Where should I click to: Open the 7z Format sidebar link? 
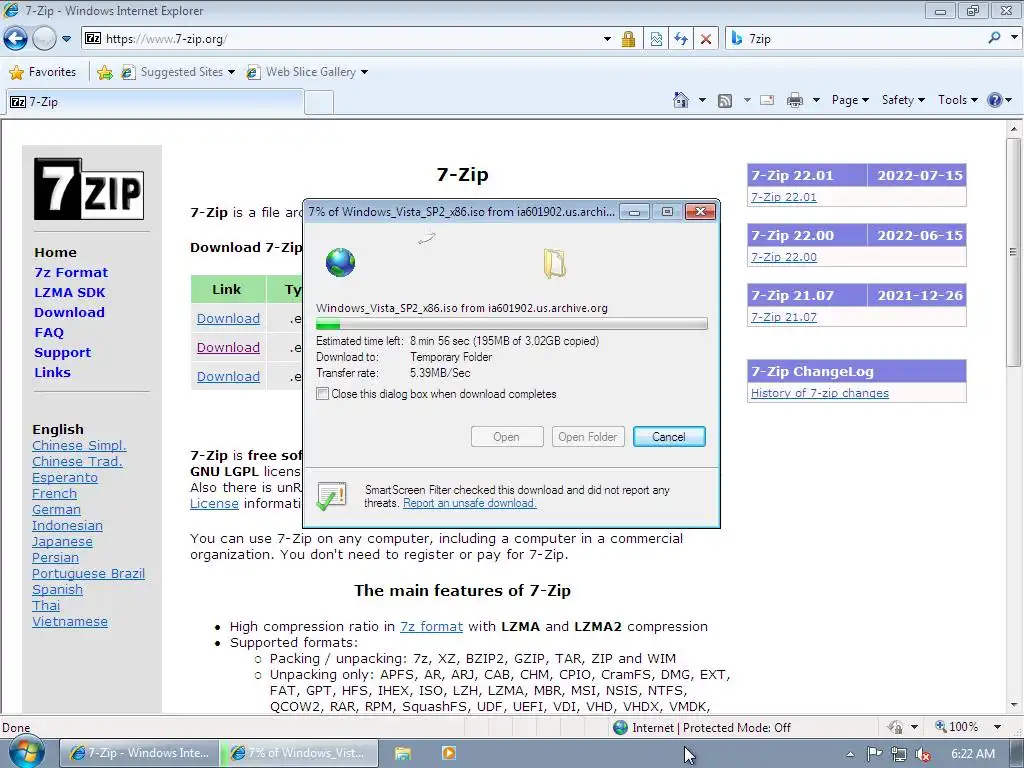(71, 272)
